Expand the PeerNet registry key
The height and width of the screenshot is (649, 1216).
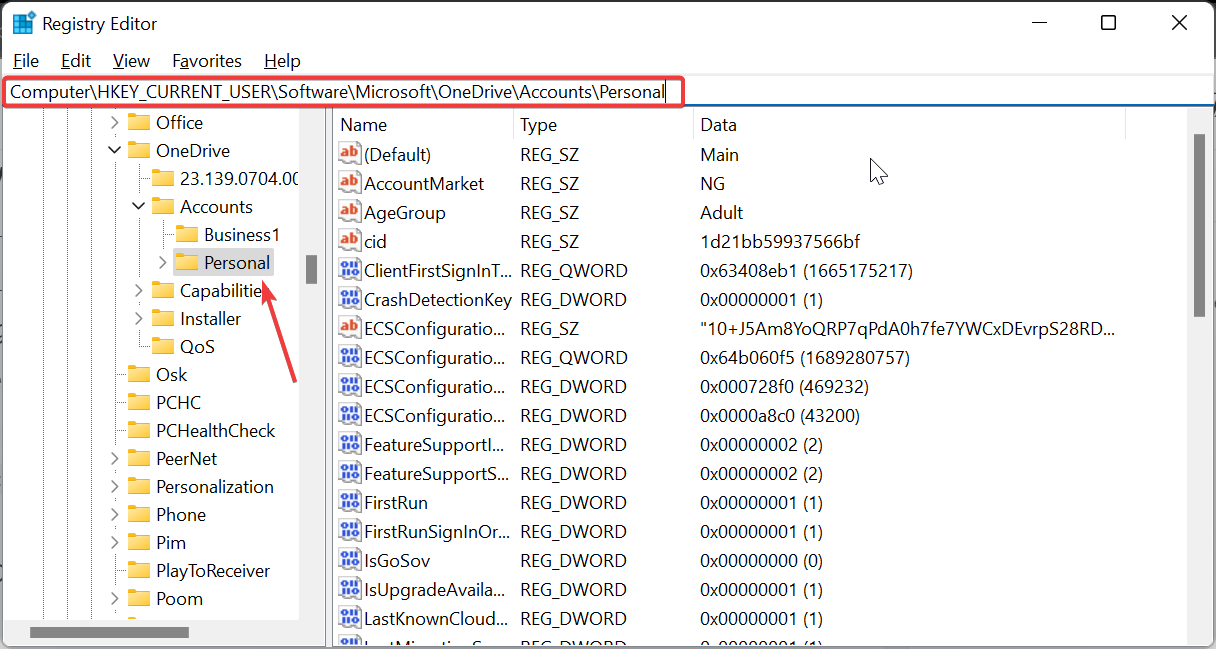(115, 459)
